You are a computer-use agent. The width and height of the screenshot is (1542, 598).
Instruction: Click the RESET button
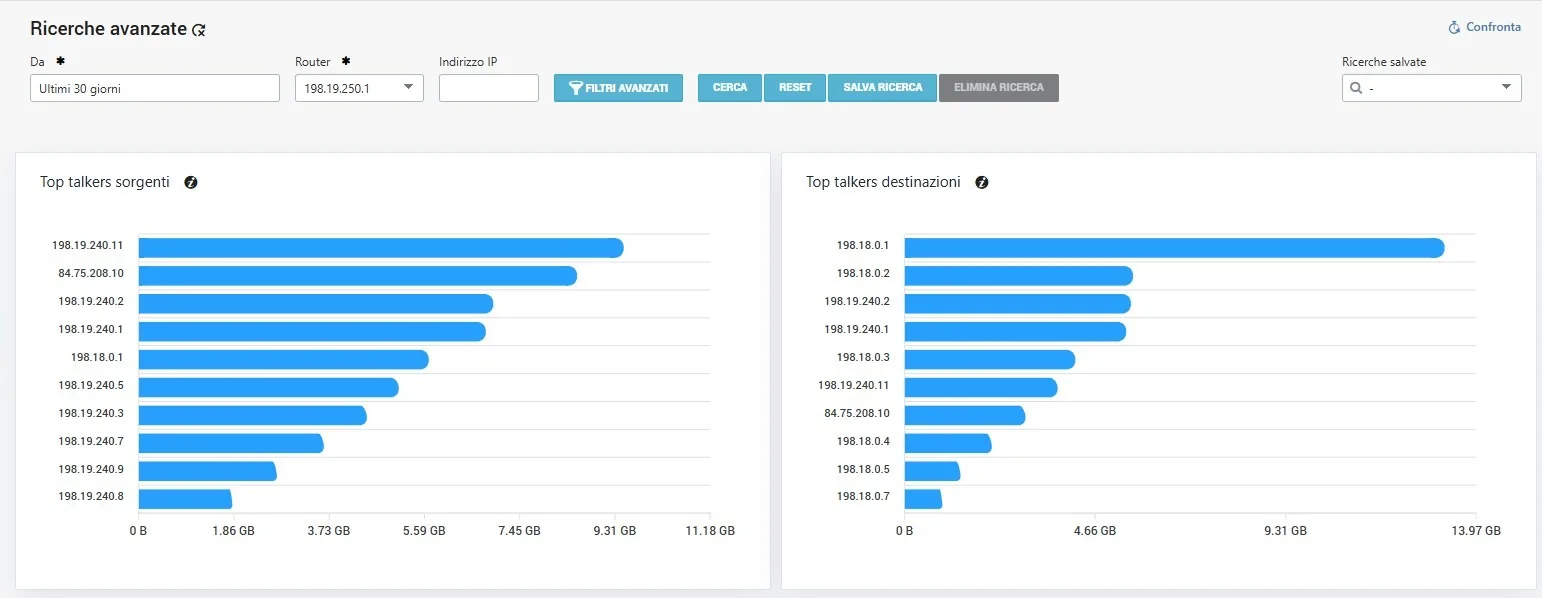795,88
